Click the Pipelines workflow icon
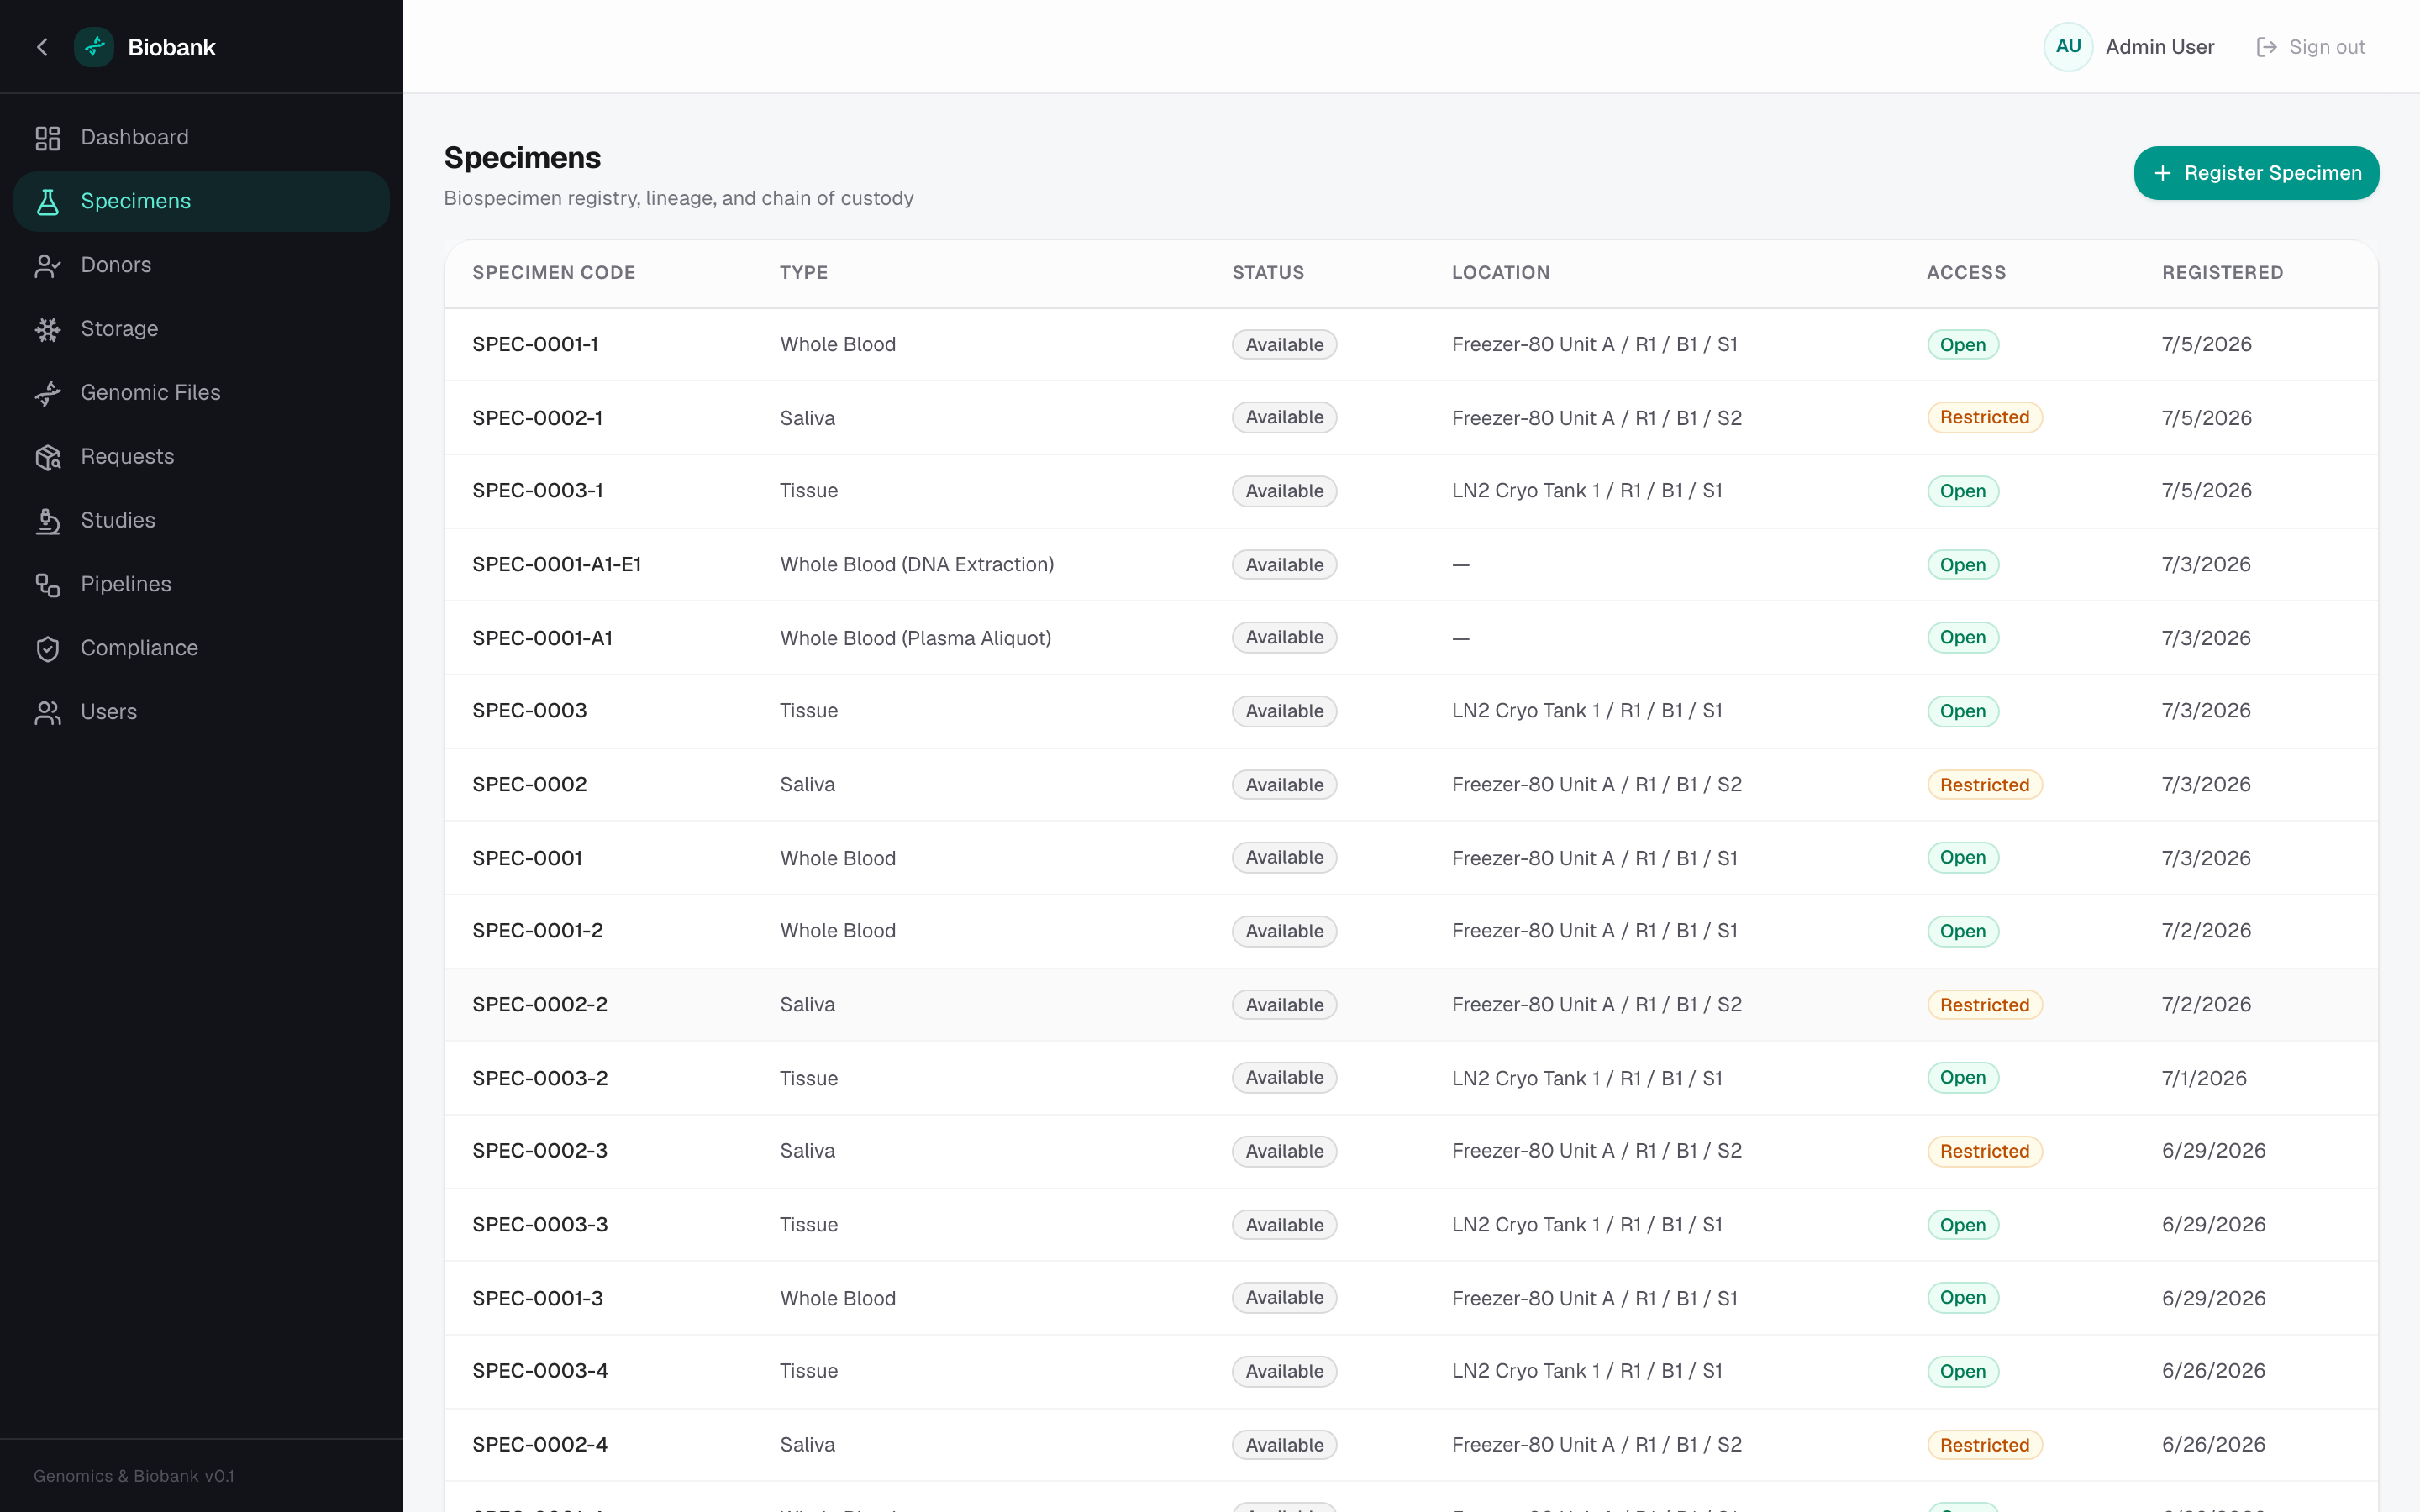This screenshot has height=1512, width=2420. pyautogui.click(x=48, y=585)
